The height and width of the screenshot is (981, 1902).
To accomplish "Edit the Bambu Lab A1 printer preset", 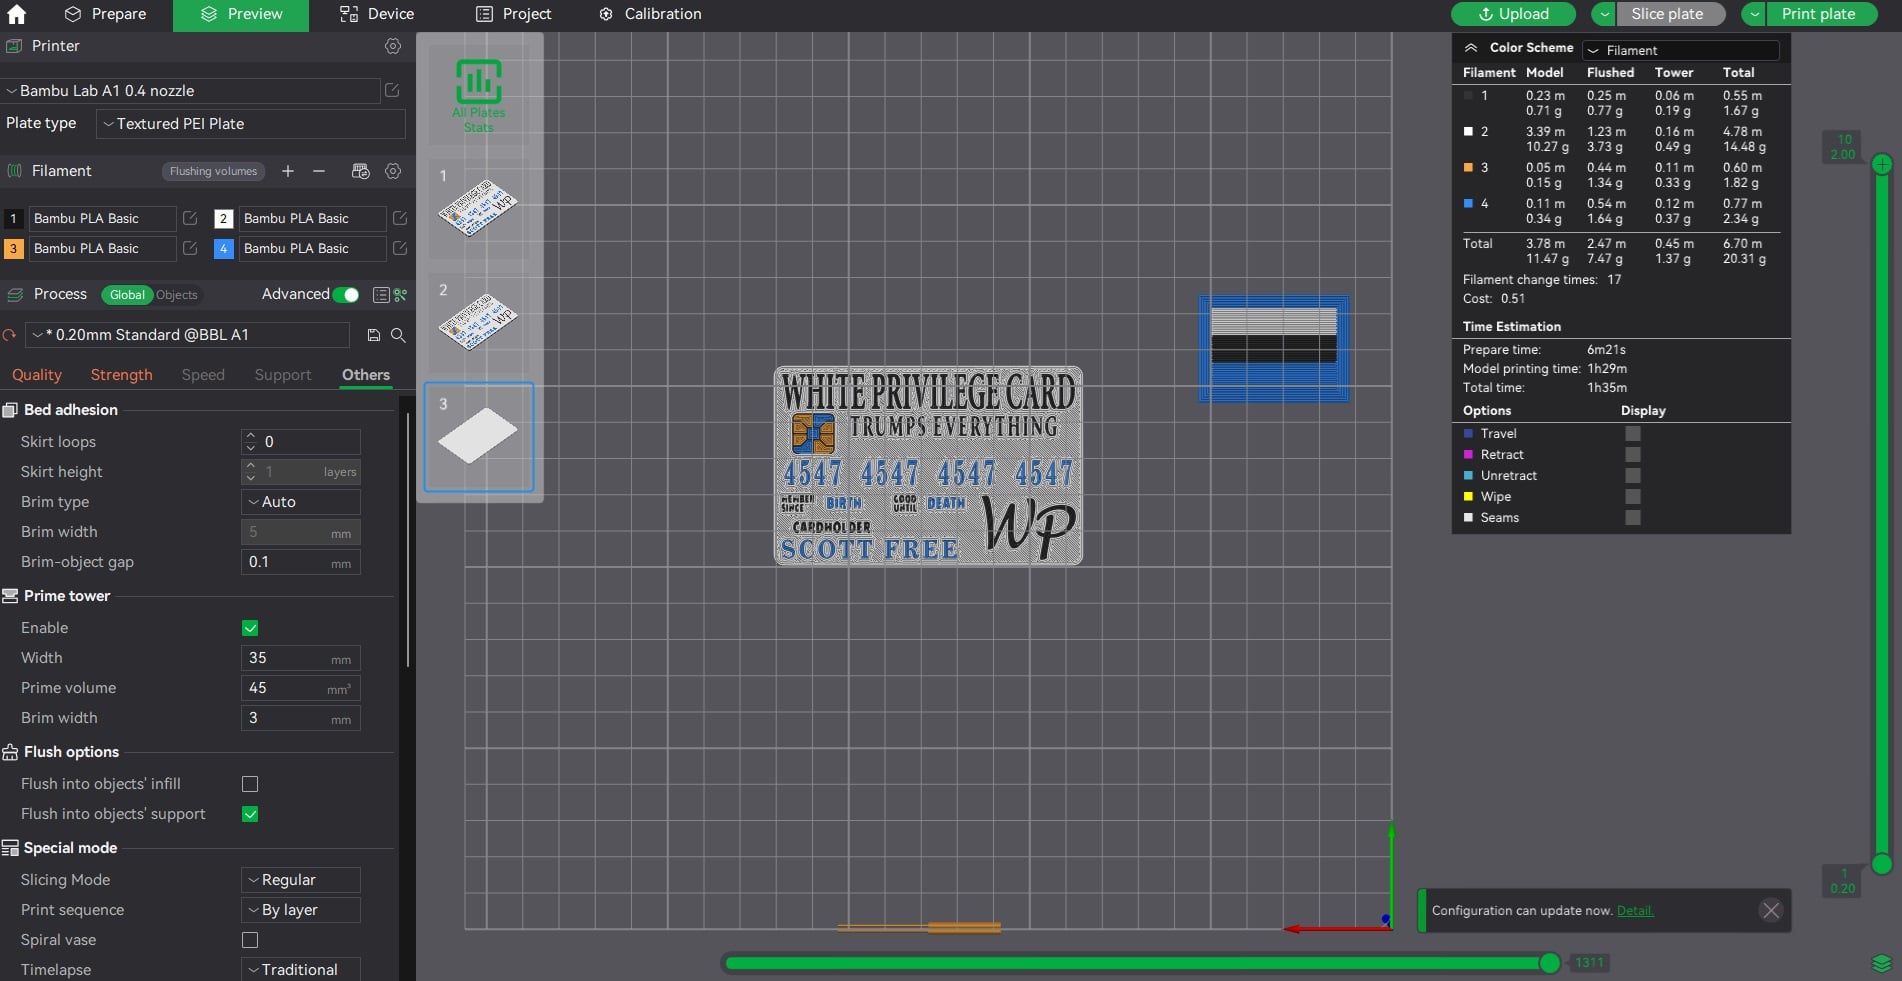I will [x=392, y=90].
